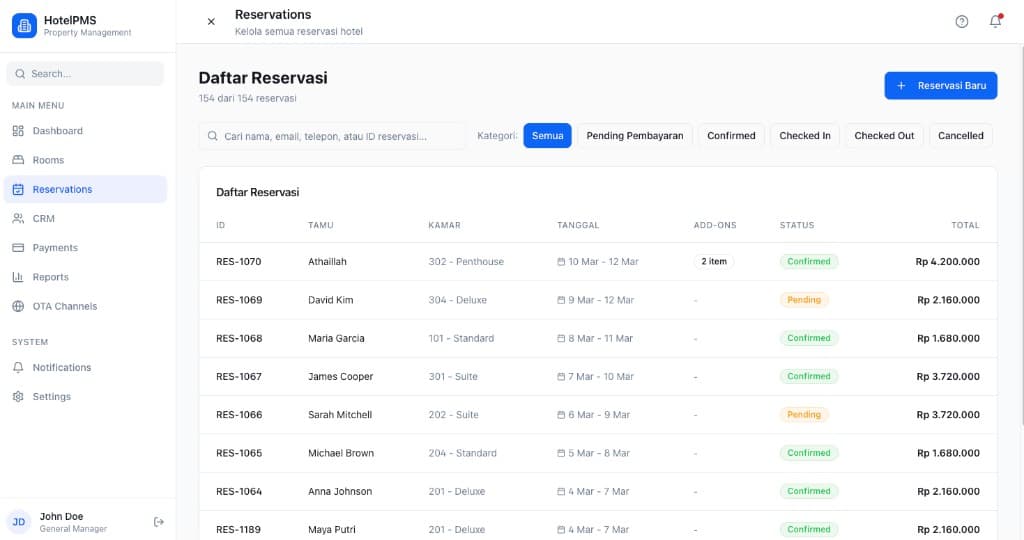Viewport: 1024px width, 540px height.
Task: Click the Reservasi Baru button
Action: click(940, 86)
